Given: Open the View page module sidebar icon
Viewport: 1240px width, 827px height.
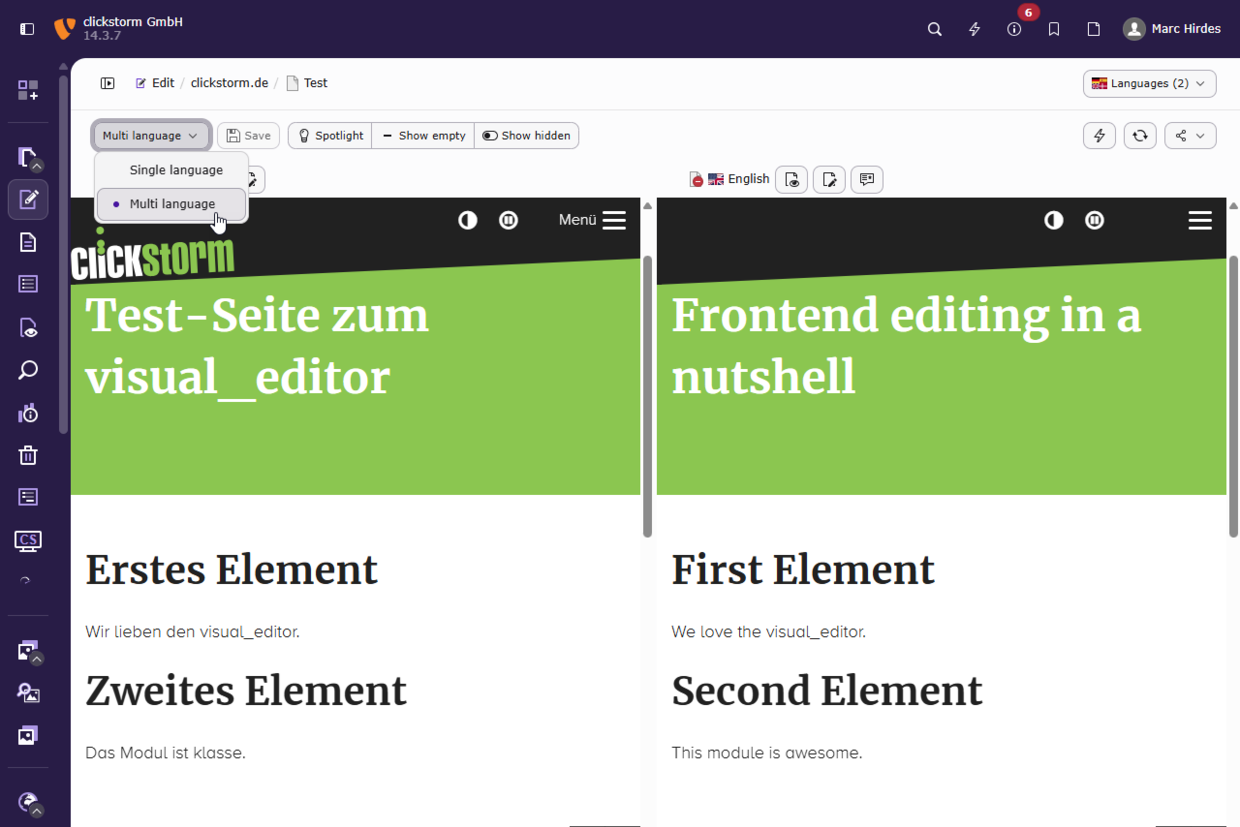Looking at the screenshot, I should (28, 328).
